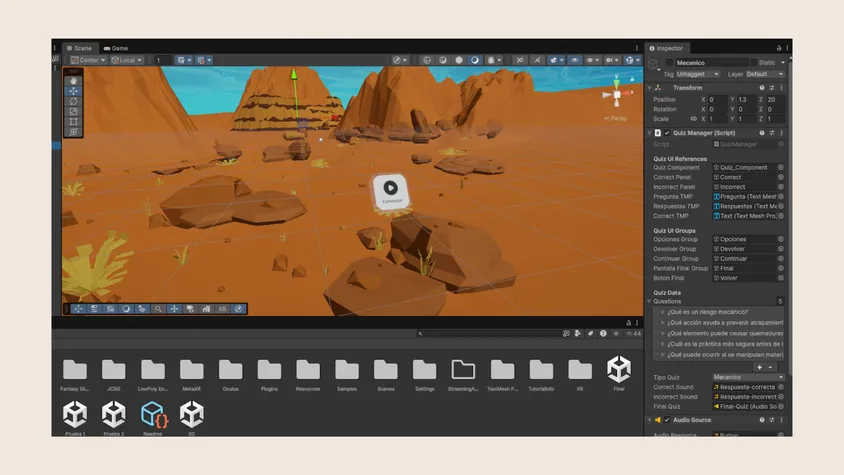Screen dimensions: 844x475
Task: Open the Center pivot dropdown
Action: point(88,60)
